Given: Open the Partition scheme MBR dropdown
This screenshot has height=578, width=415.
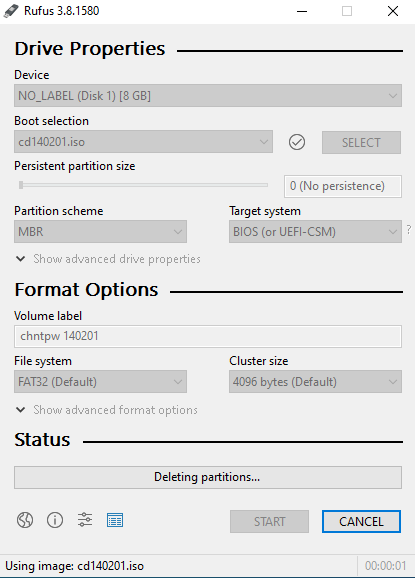Looking at the screenshot, I should point(100,231).
